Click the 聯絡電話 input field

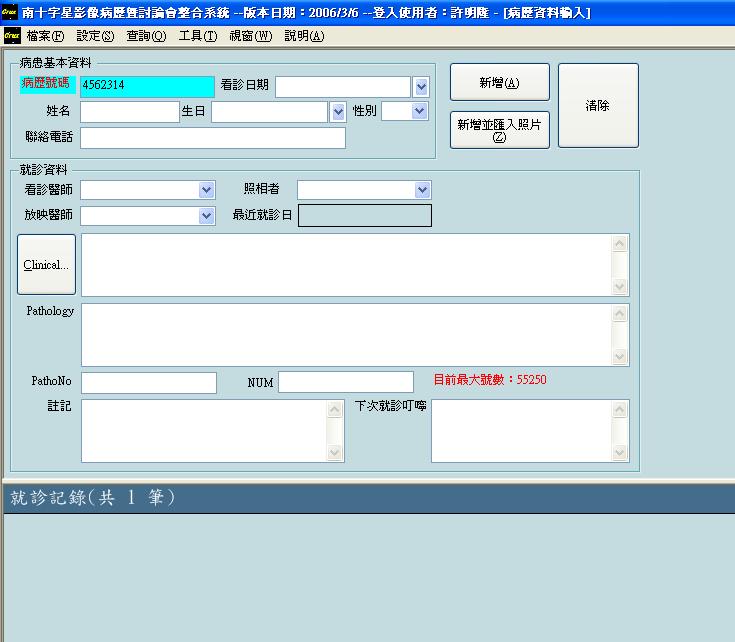click(213, 138)
